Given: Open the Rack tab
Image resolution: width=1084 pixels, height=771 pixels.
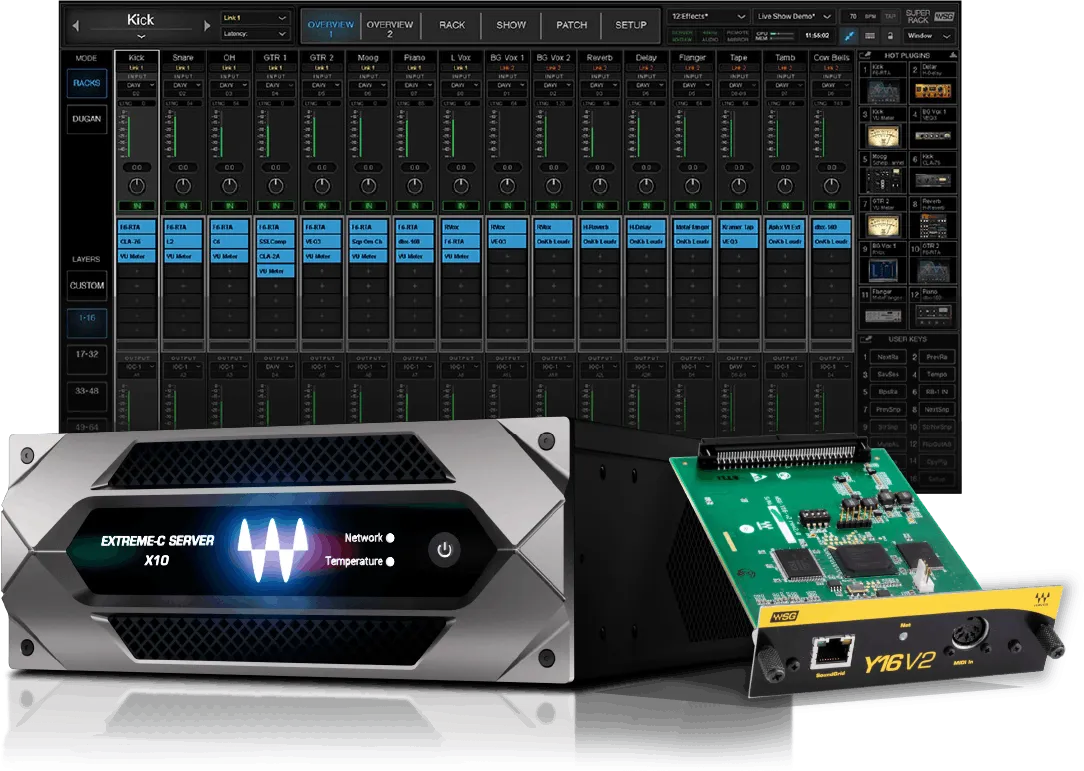Looking at the screenshot, I should [x=452, y=26].
